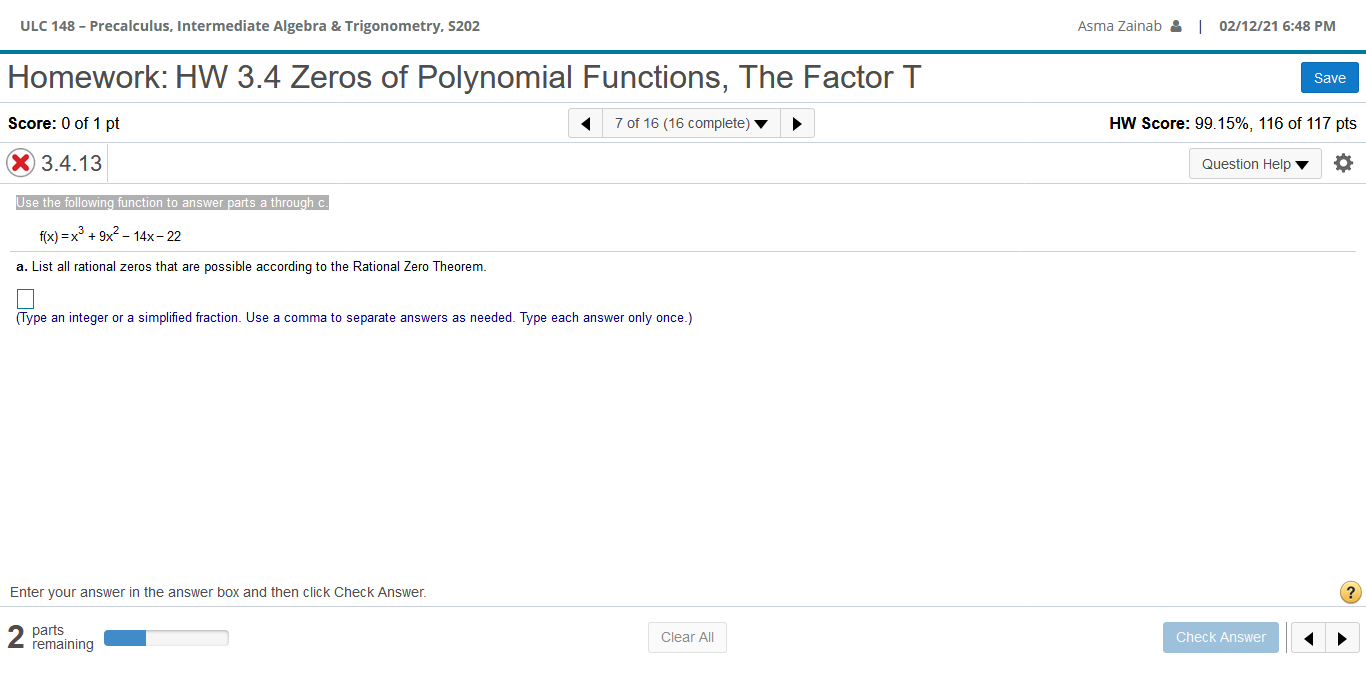Click the yellow help question mark icon
This screenshot has width=1366, height=673.
(1350, 592)
